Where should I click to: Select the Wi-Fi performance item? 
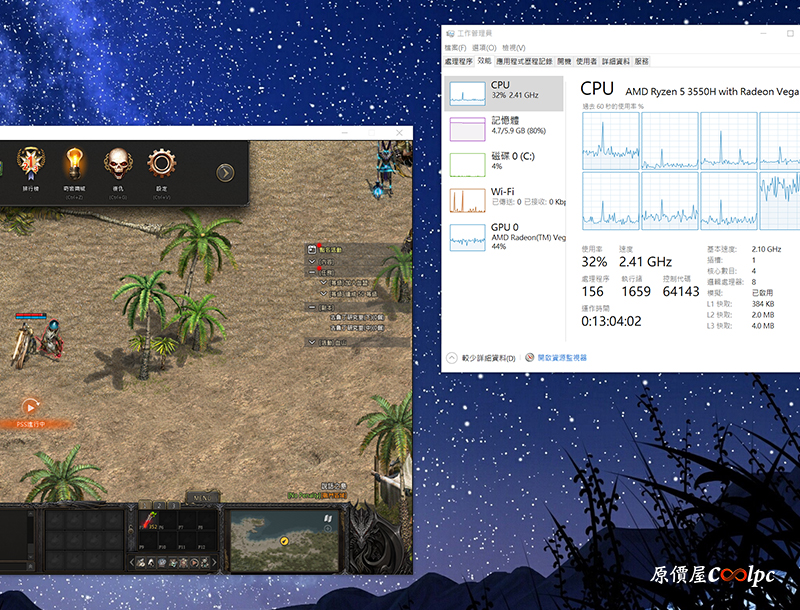point(504,200)
